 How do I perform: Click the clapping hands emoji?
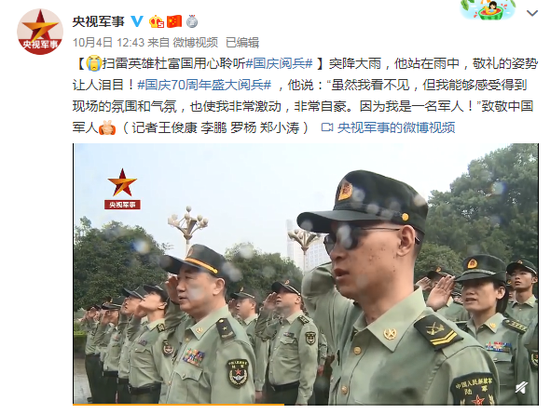pyautogui.click(x=107, y=128)
